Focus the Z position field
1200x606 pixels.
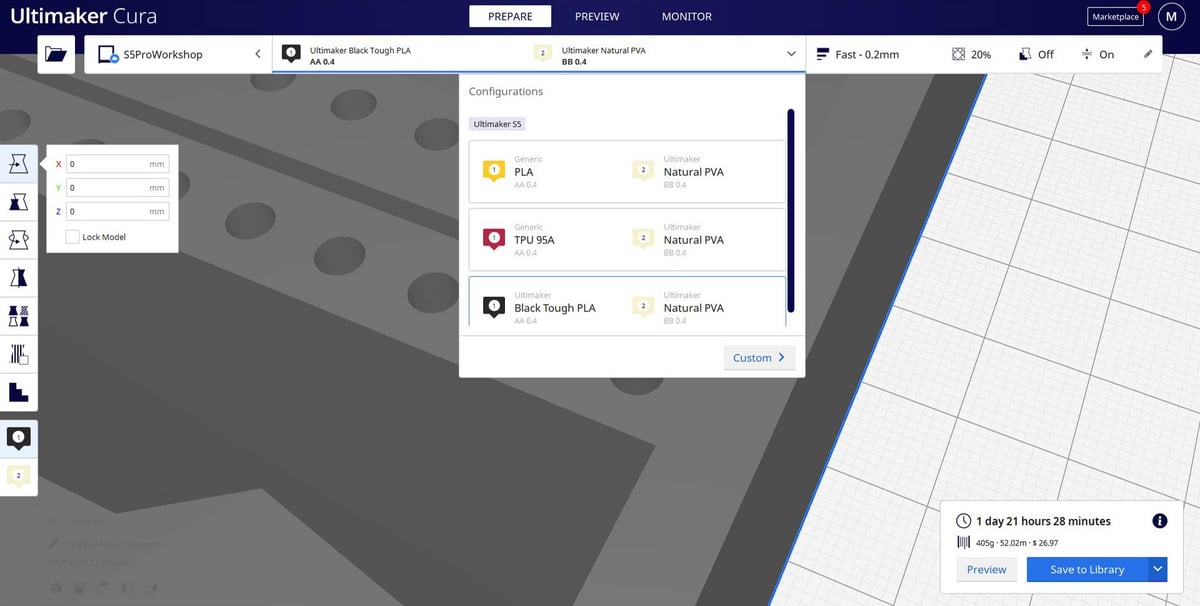pyautogui.click(x=117, y=212)
